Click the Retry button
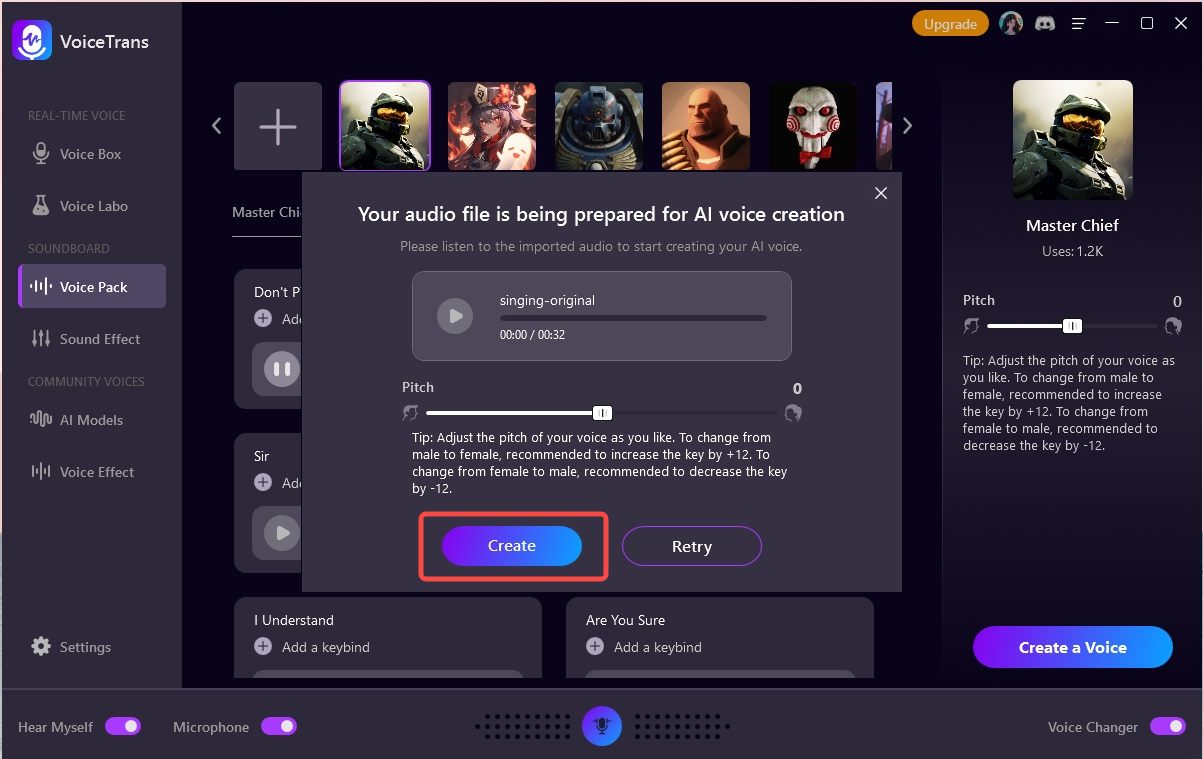The height and width of the screenshot is (759, 1203). 691,546
